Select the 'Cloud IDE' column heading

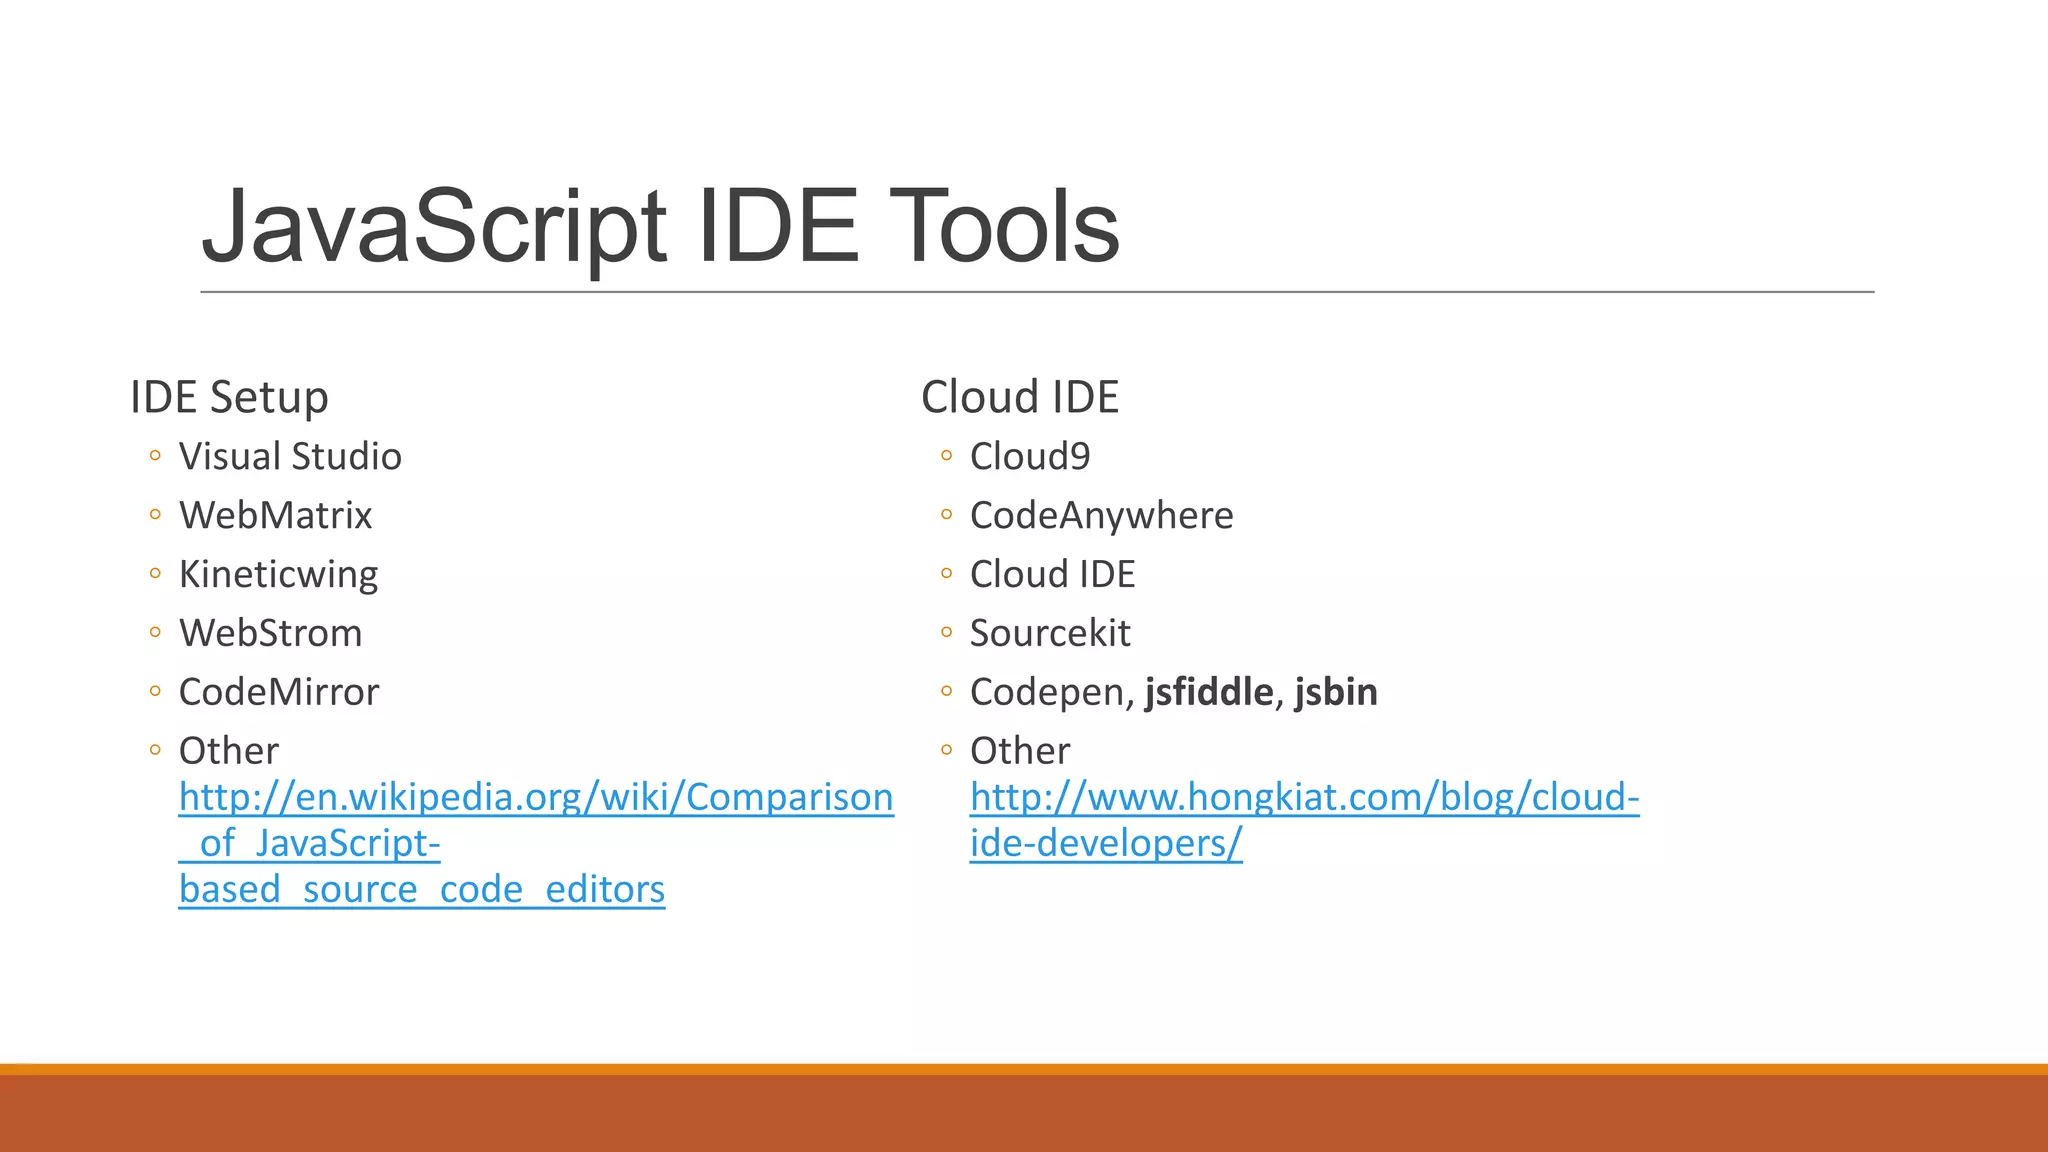(x=1020, y=397)
